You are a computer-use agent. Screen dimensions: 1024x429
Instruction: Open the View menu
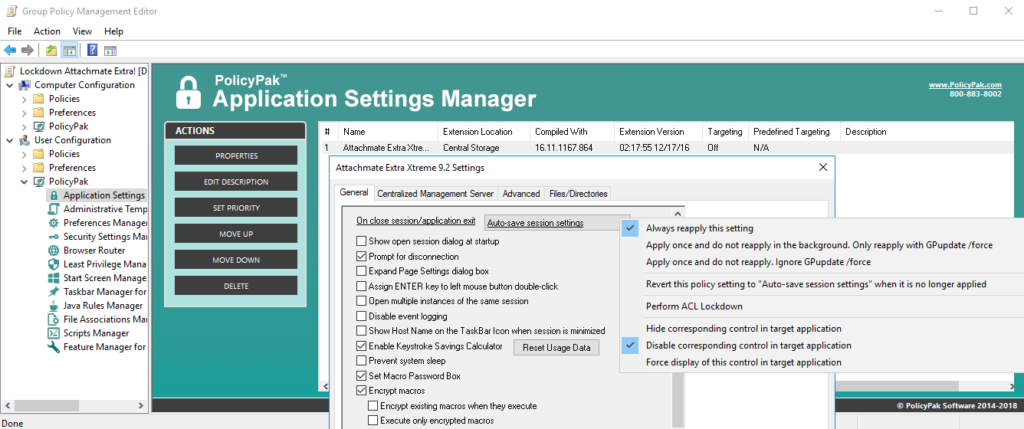(82, 31)
